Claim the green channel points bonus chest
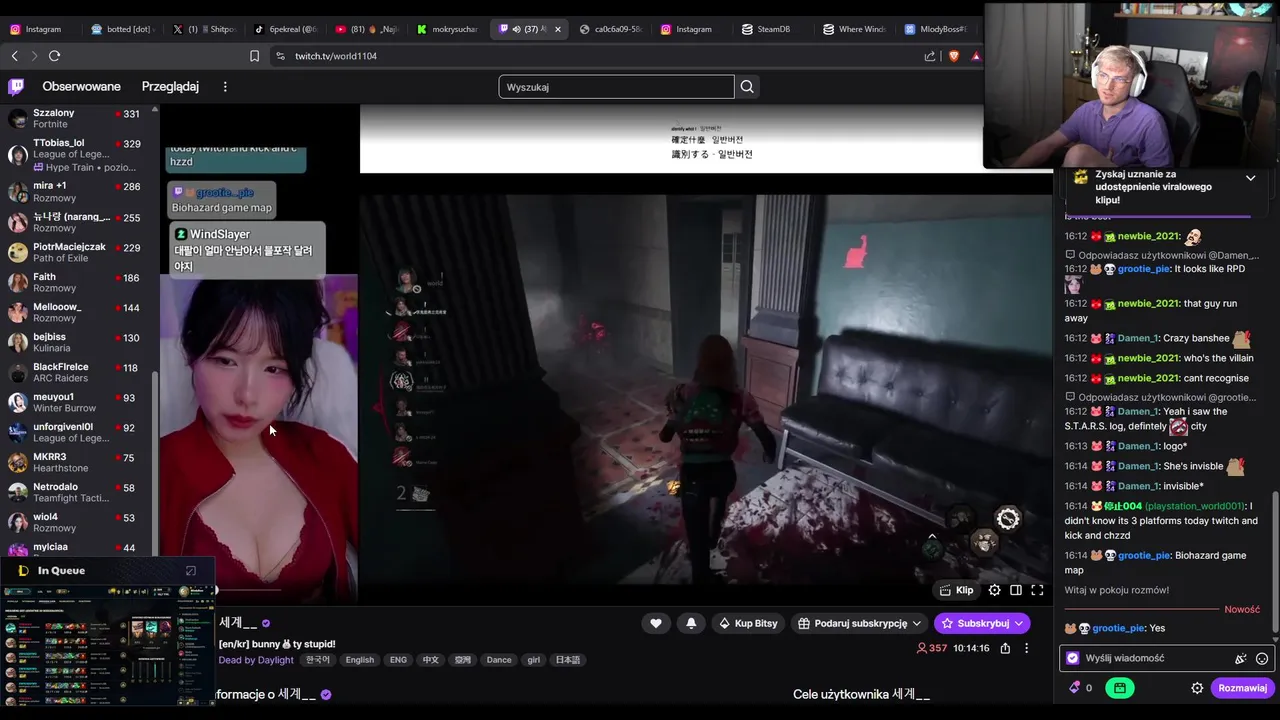 (x=1120, y=688)
